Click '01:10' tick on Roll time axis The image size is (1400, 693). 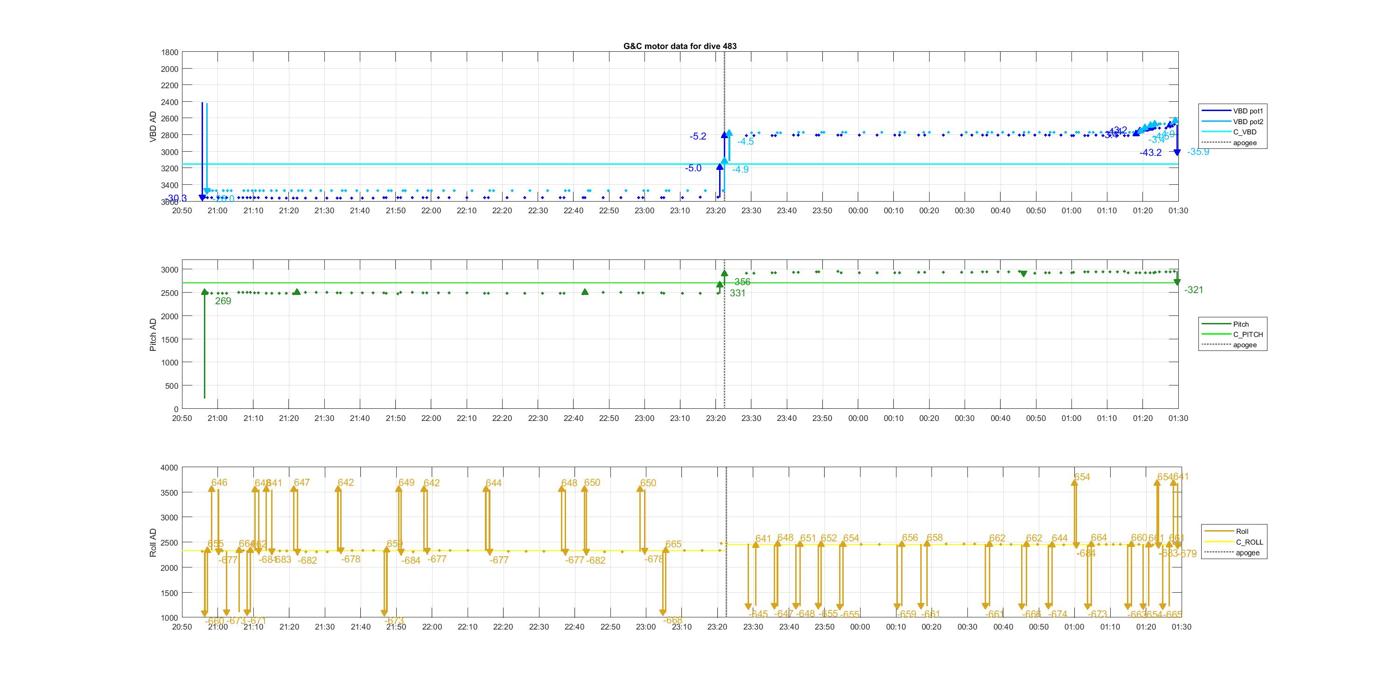pyautogui.click(x=1110, y=627)
